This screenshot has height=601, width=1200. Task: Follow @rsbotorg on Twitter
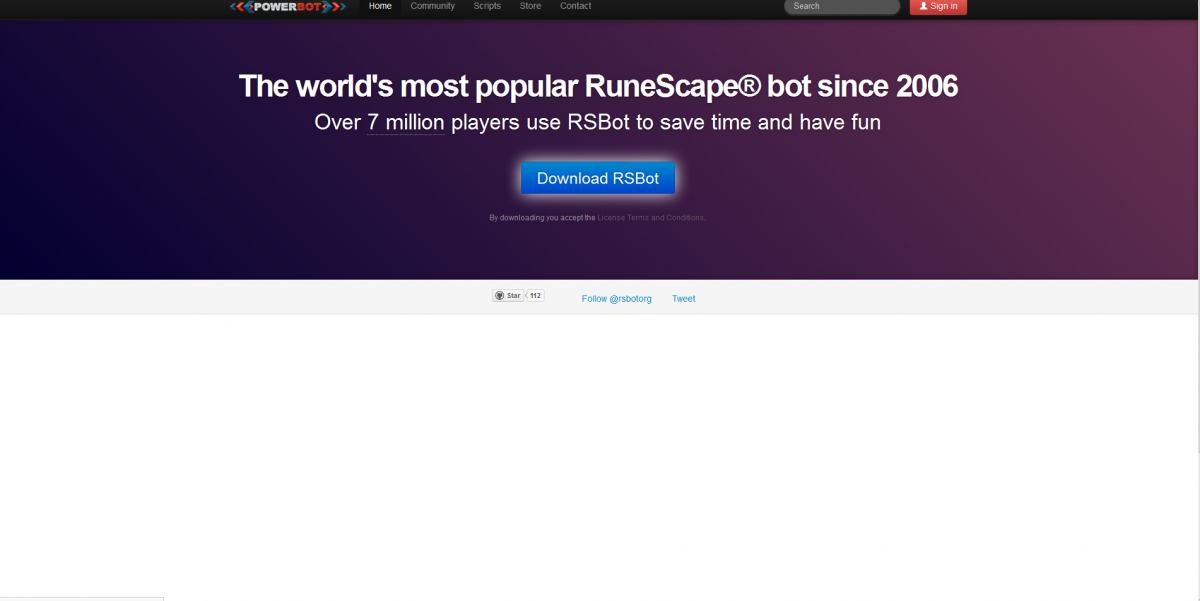pyautogui.click(x=616, y=299)
